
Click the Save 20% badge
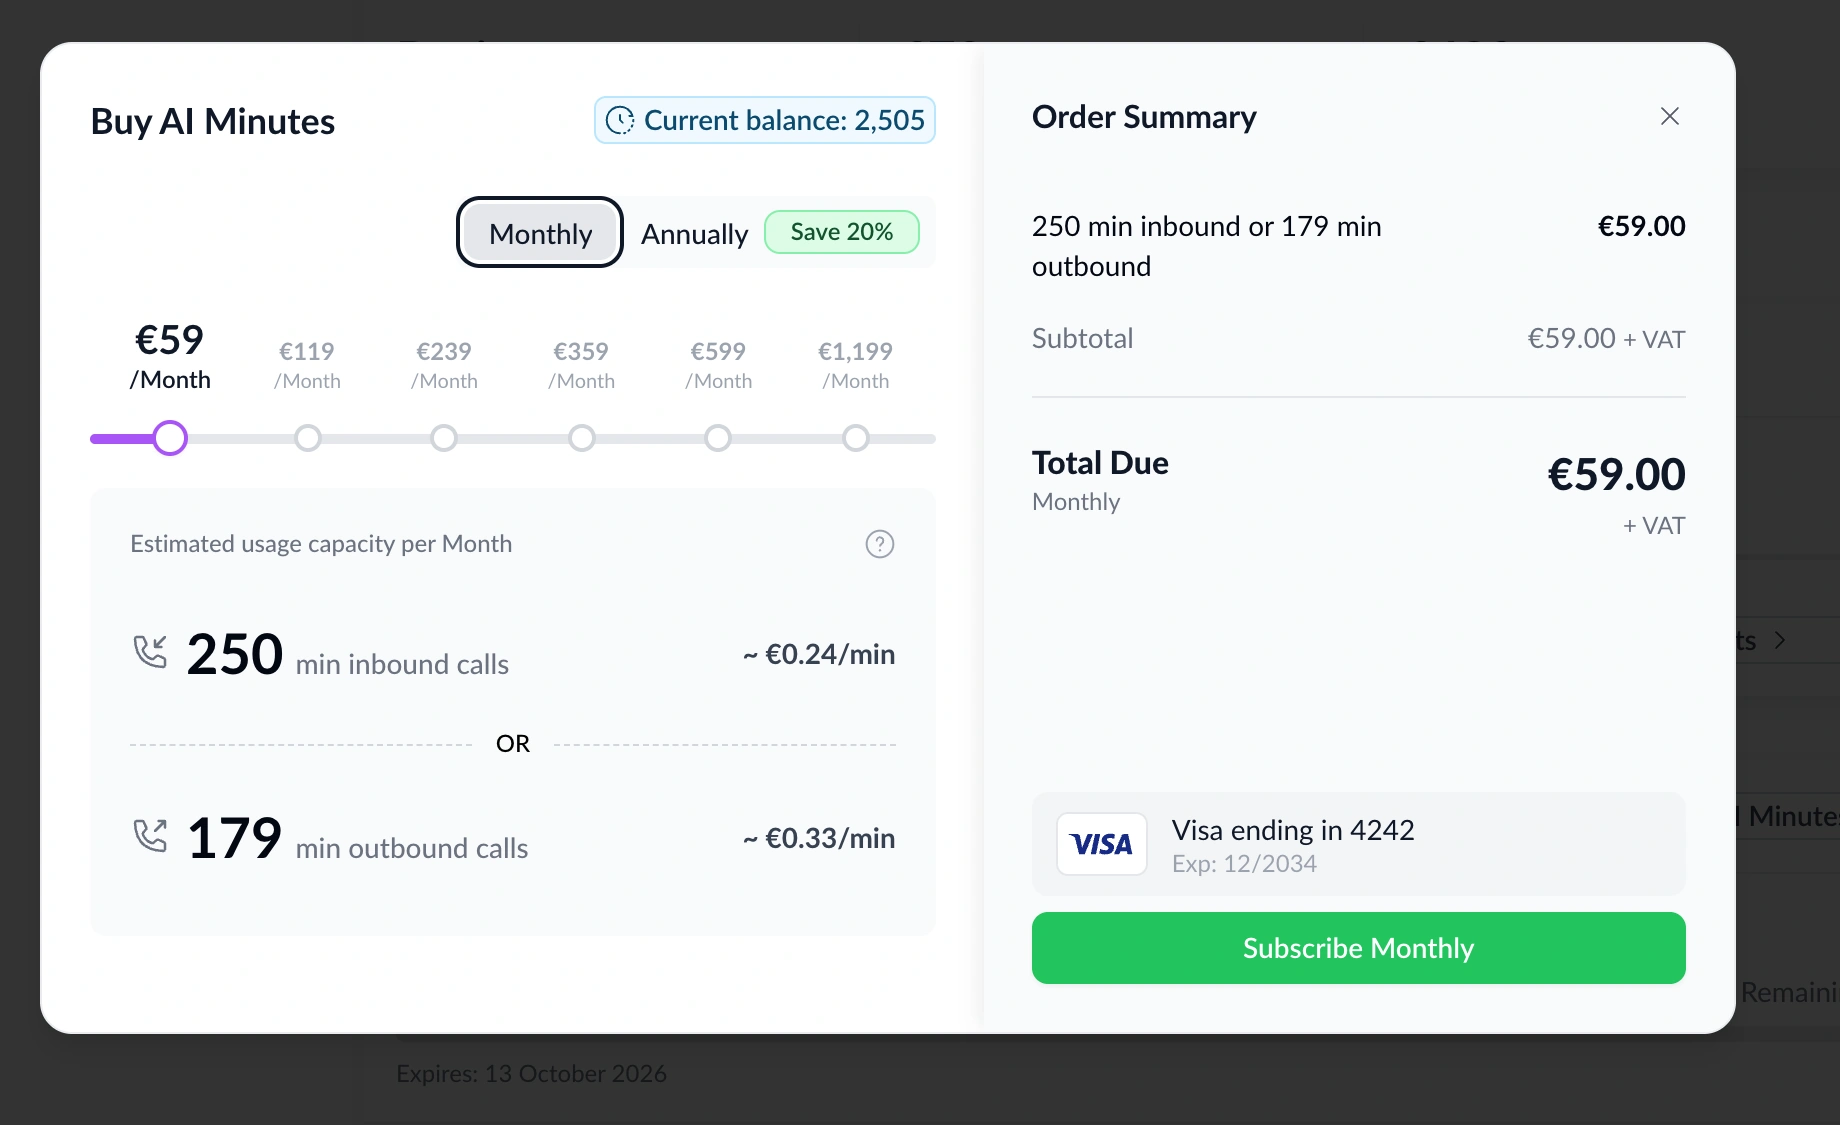coord(842,232)
